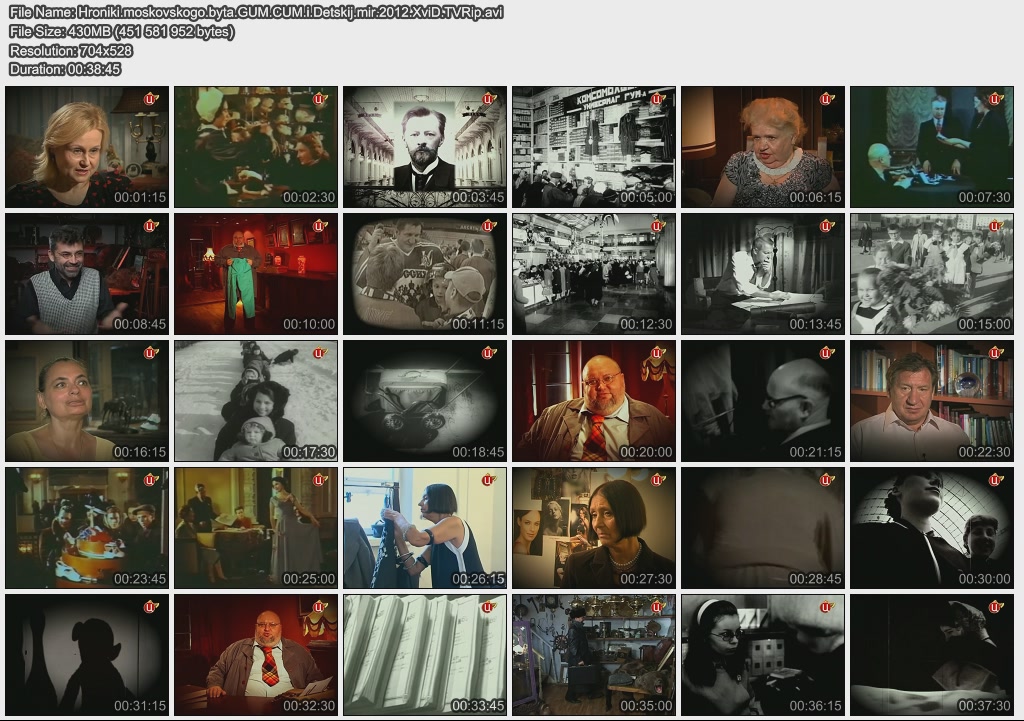Open the children with flowers frame at 00:15:00
Viewport: 1024px width, 721px height.
(932, 274)
